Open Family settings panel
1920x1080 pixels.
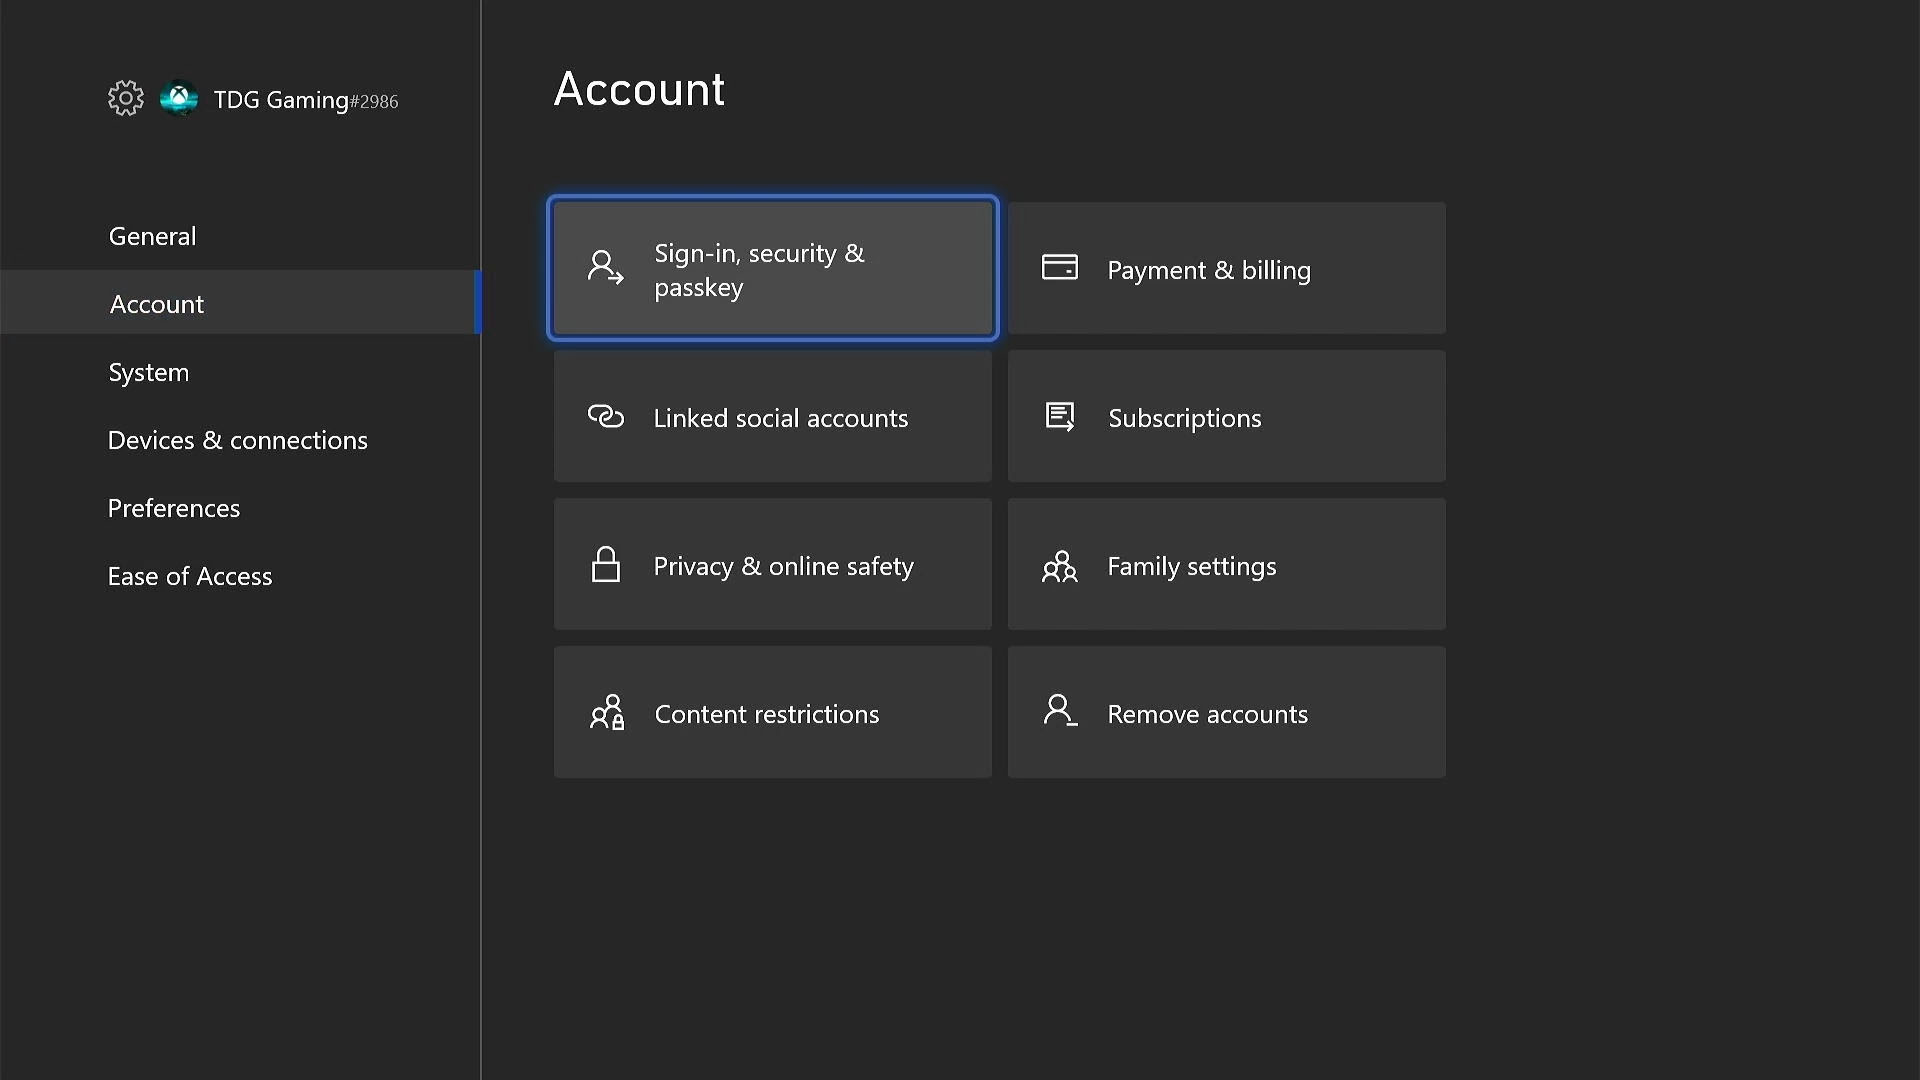[x=1225, y=566]
